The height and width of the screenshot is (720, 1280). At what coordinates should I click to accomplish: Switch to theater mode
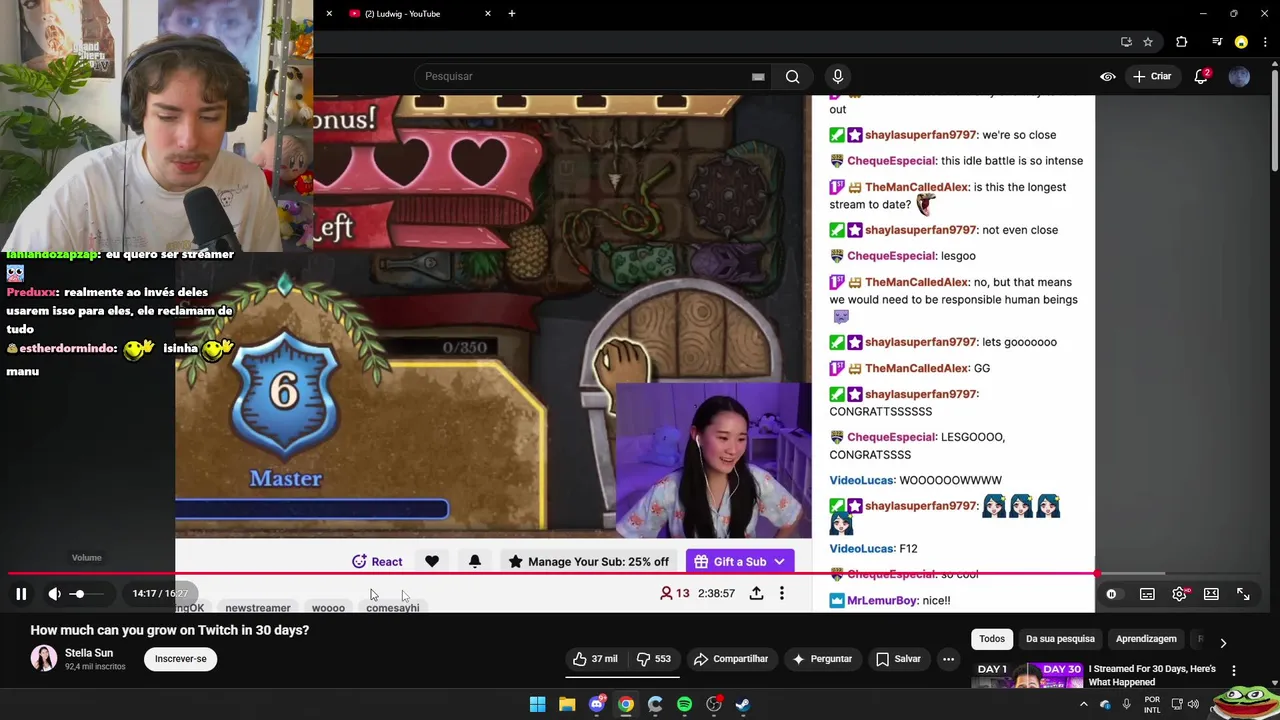1211,594
